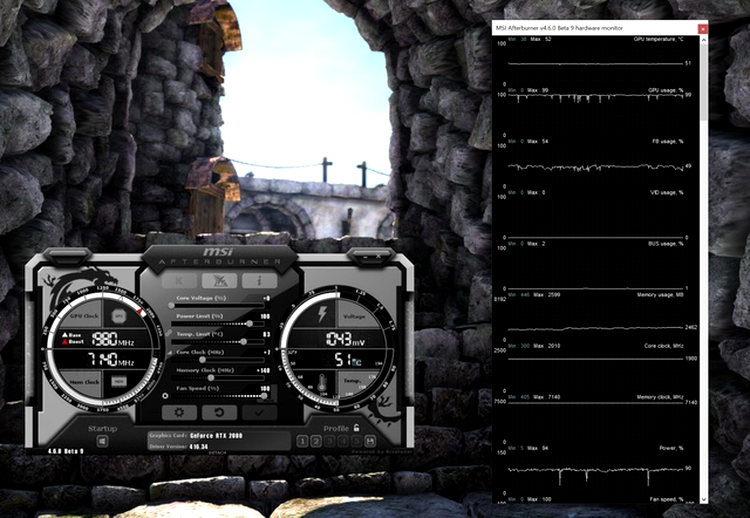Click the 51 °C temperature readout
750x518 pixels.
tap(348, 360)
